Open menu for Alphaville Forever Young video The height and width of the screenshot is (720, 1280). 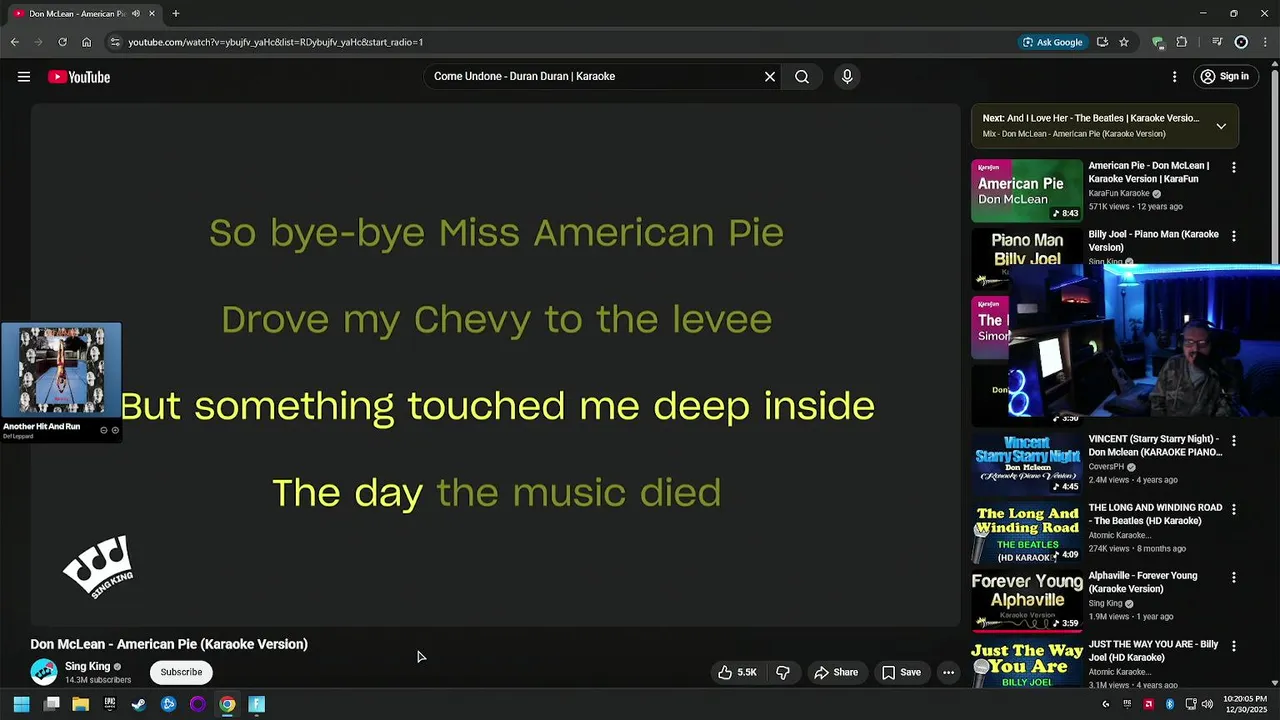tap(1234, 578)
